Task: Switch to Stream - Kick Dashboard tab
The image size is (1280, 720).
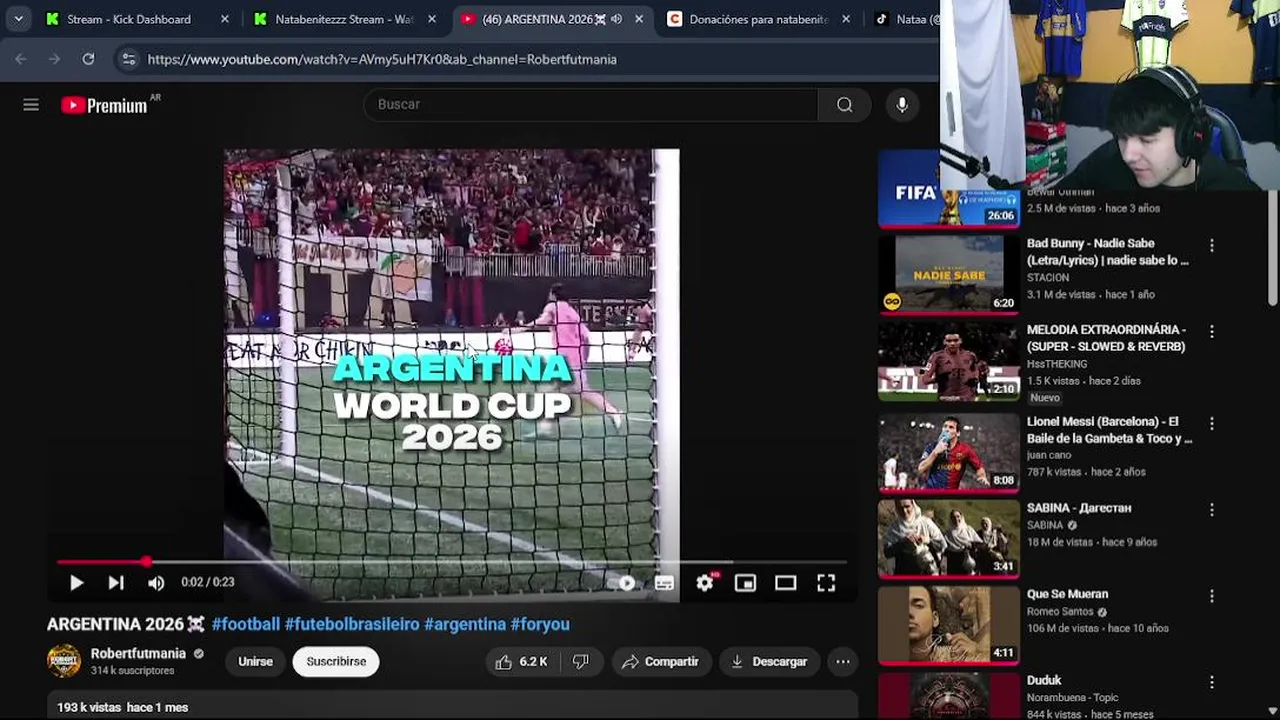Action: click(129, 19)
